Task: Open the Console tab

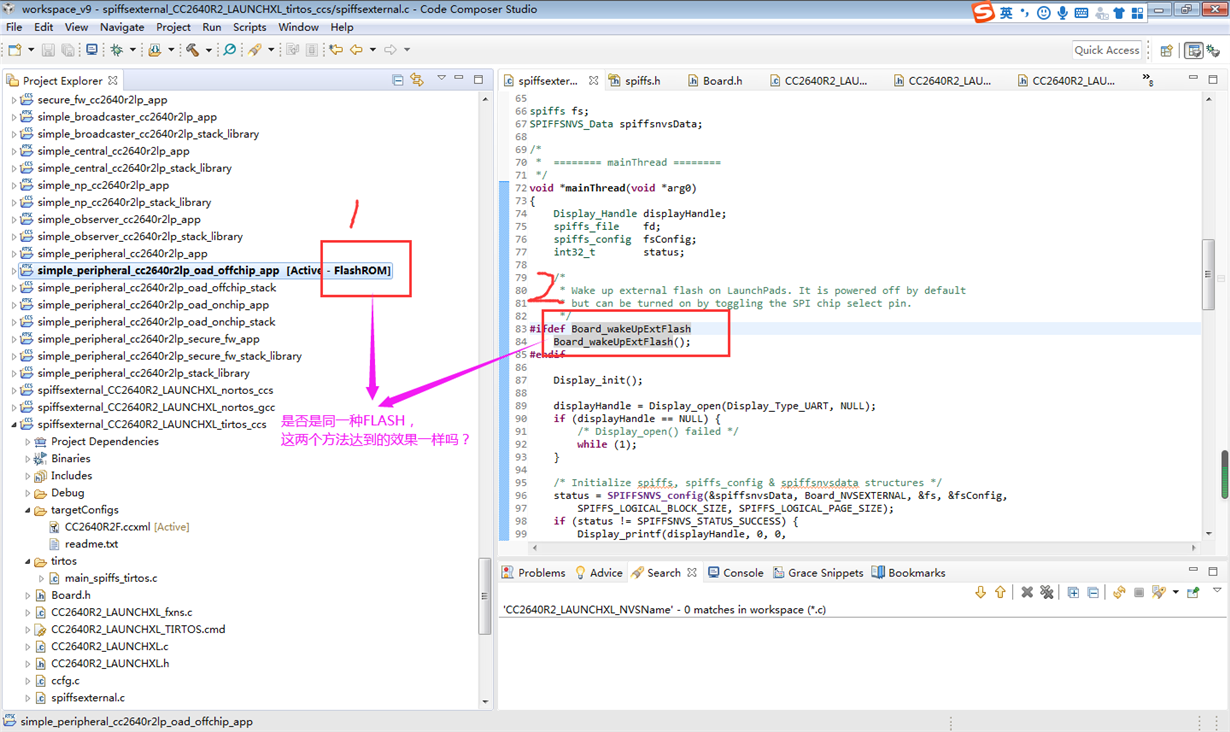Action: 735,573
